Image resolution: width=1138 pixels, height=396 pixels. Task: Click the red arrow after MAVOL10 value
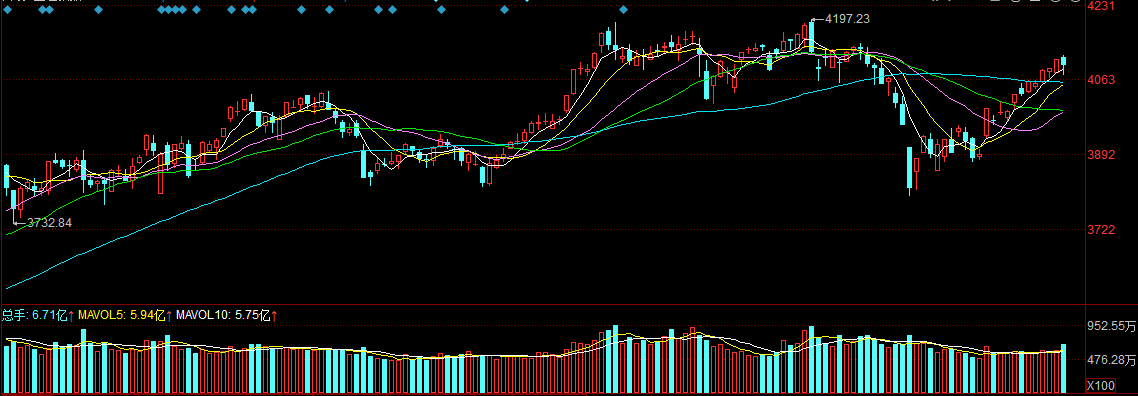(x=275, y=315)
